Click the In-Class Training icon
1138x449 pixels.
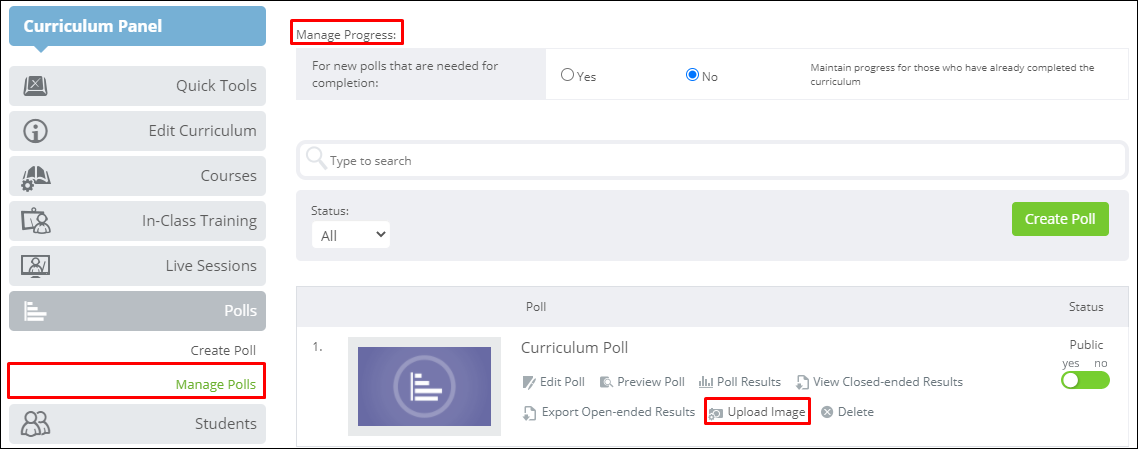[x=36, y=221]
